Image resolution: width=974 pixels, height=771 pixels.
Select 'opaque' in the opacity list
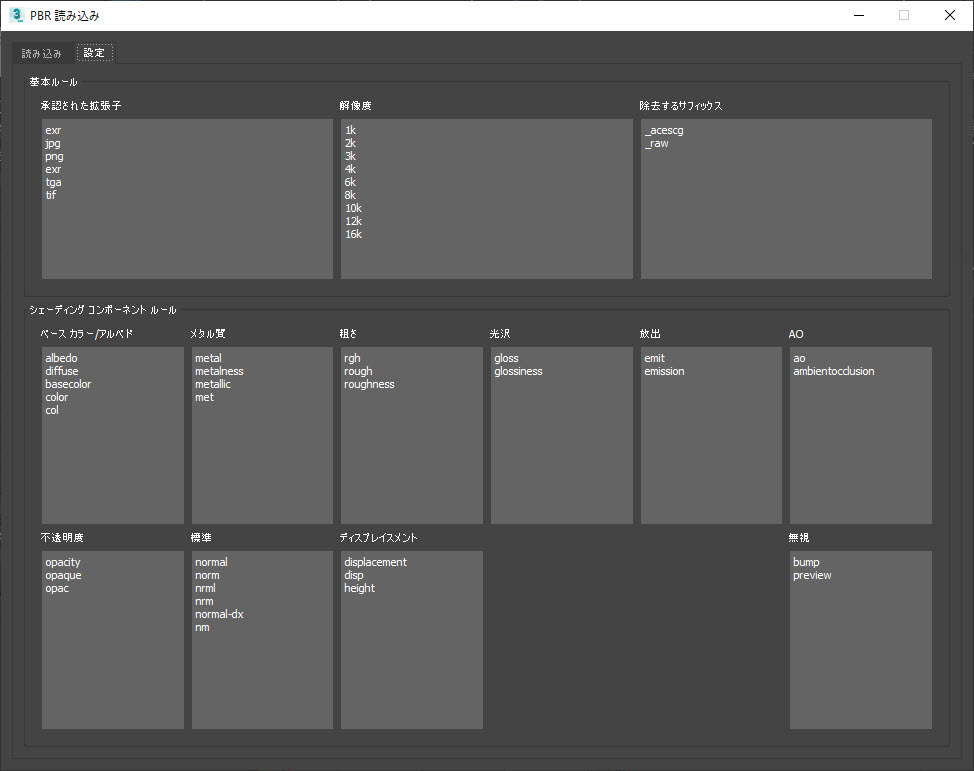63,575
